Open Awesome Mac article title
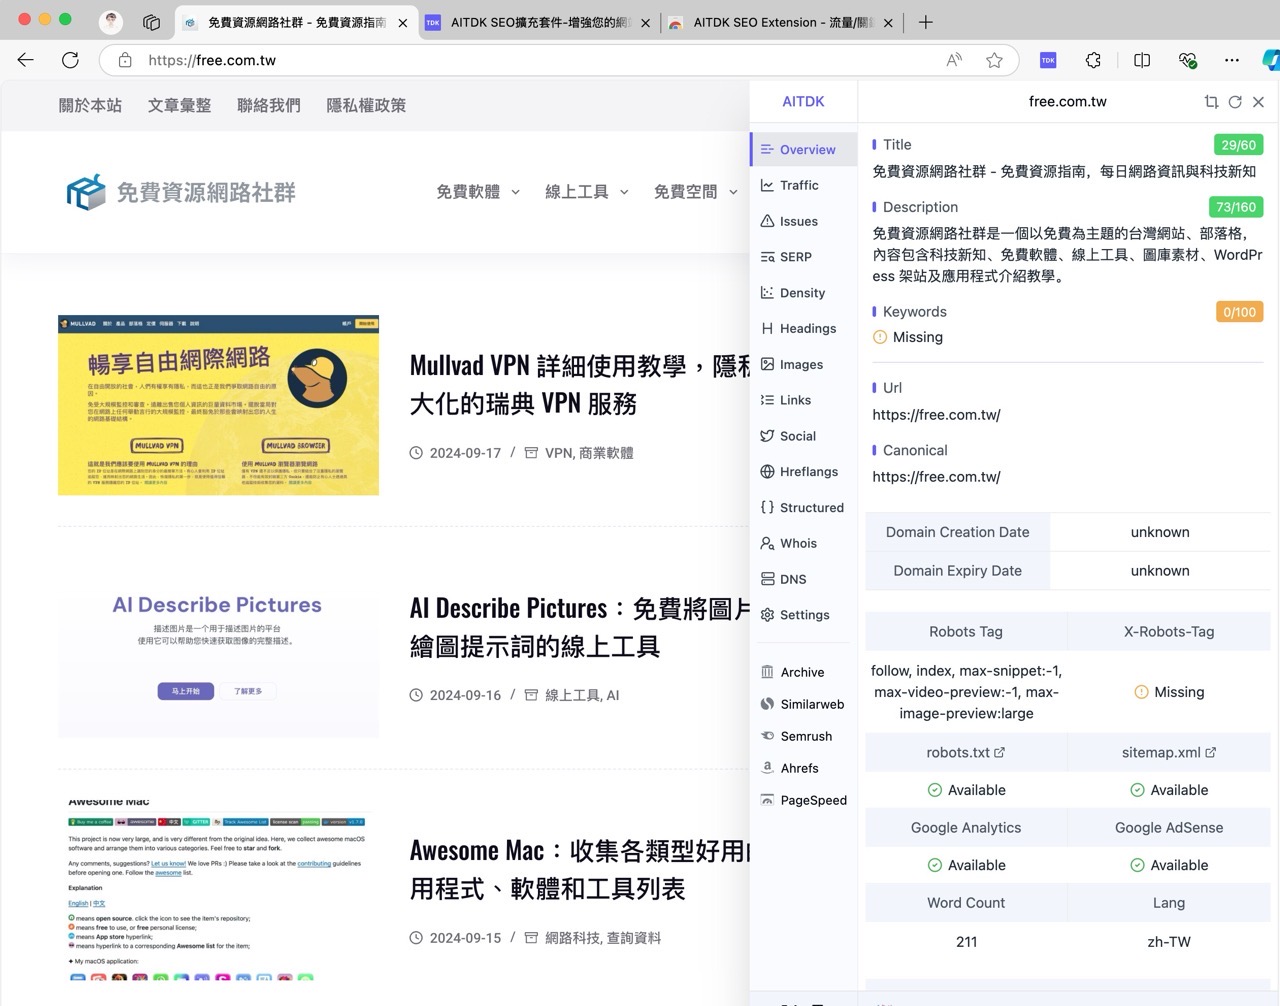The height and width of the screenshot is (1006, 1280). [579, 869]
